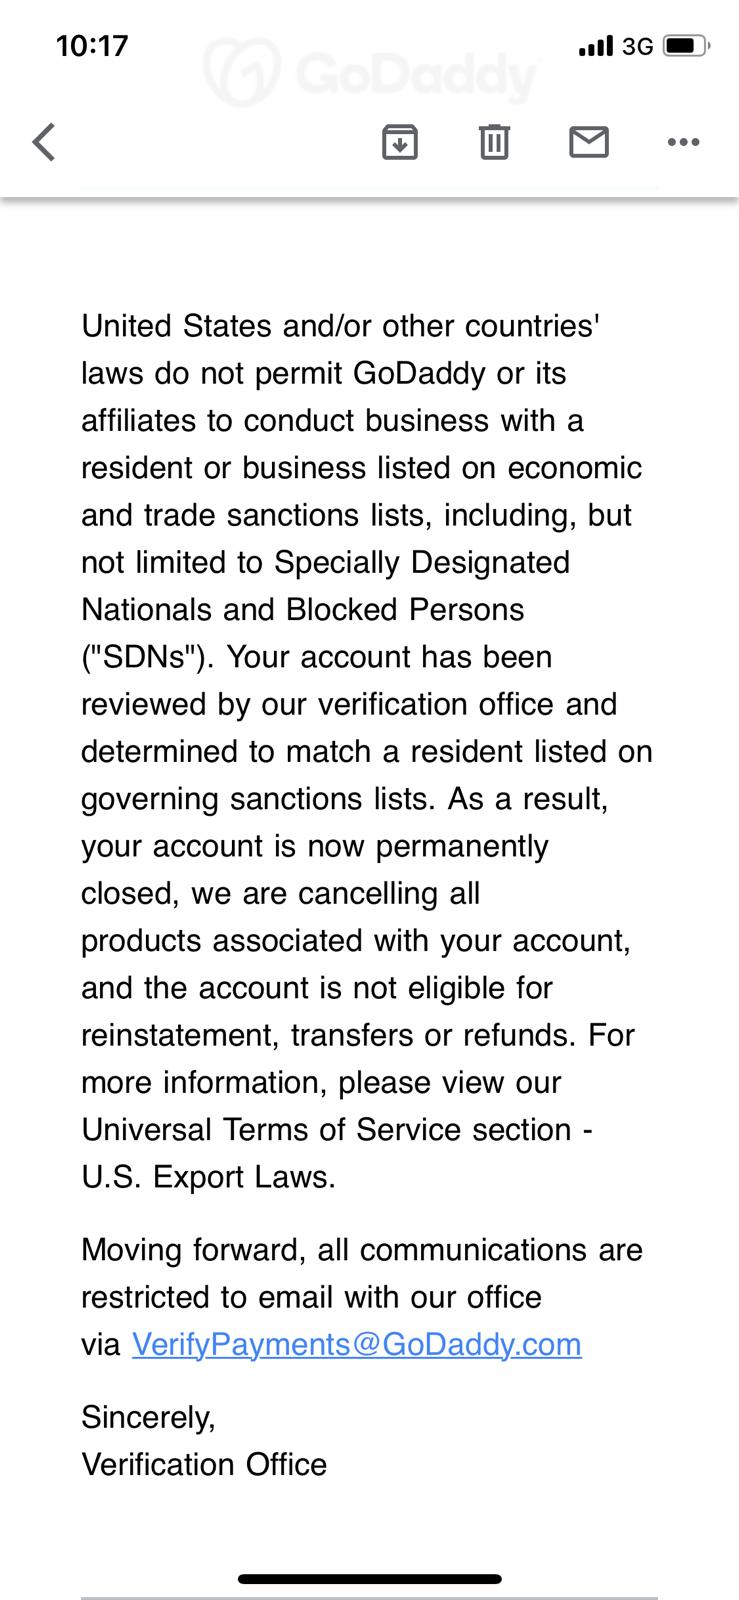The height and width of the screenshot is (1600, 739).
Task: Tap the battery status icon
Action: 685,46
